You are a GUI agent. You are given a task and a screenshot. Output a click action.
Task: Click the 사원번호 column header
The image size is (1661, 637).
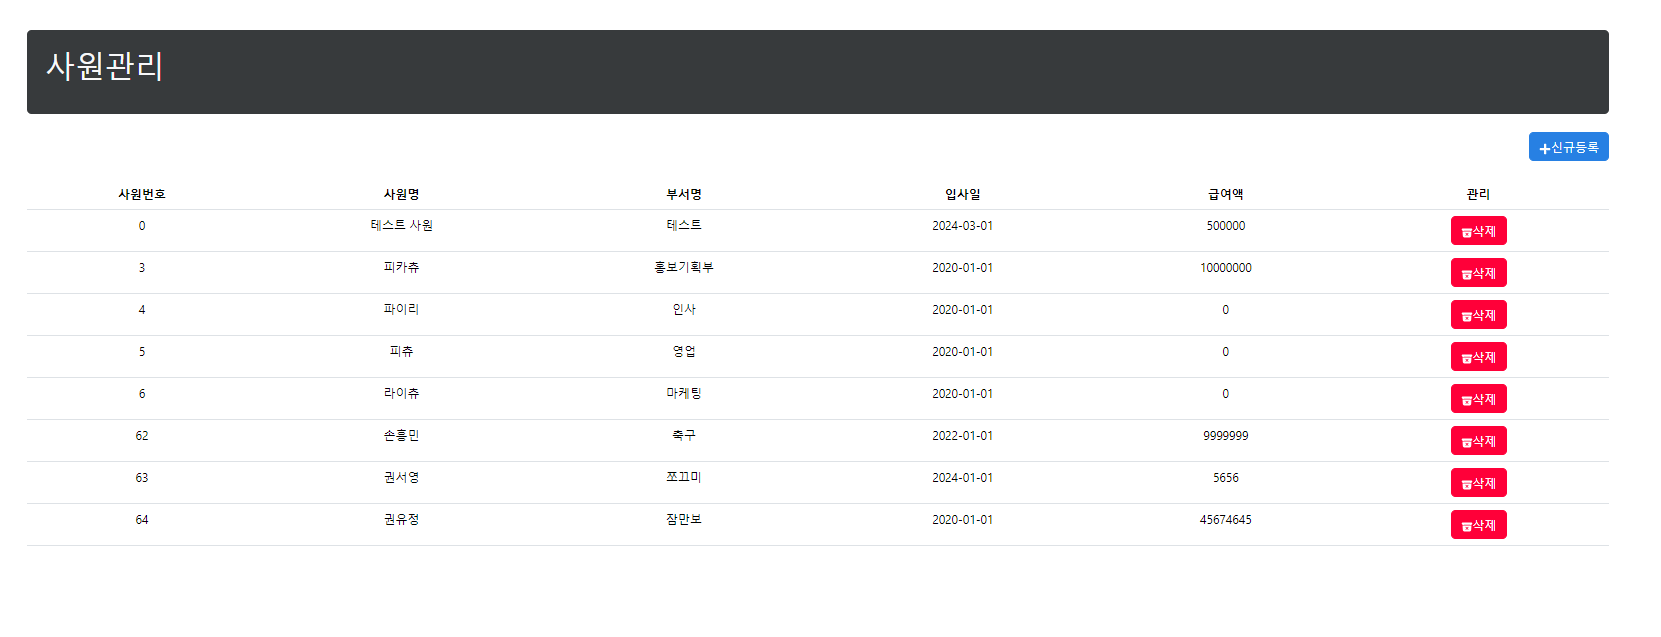[142, 194]
